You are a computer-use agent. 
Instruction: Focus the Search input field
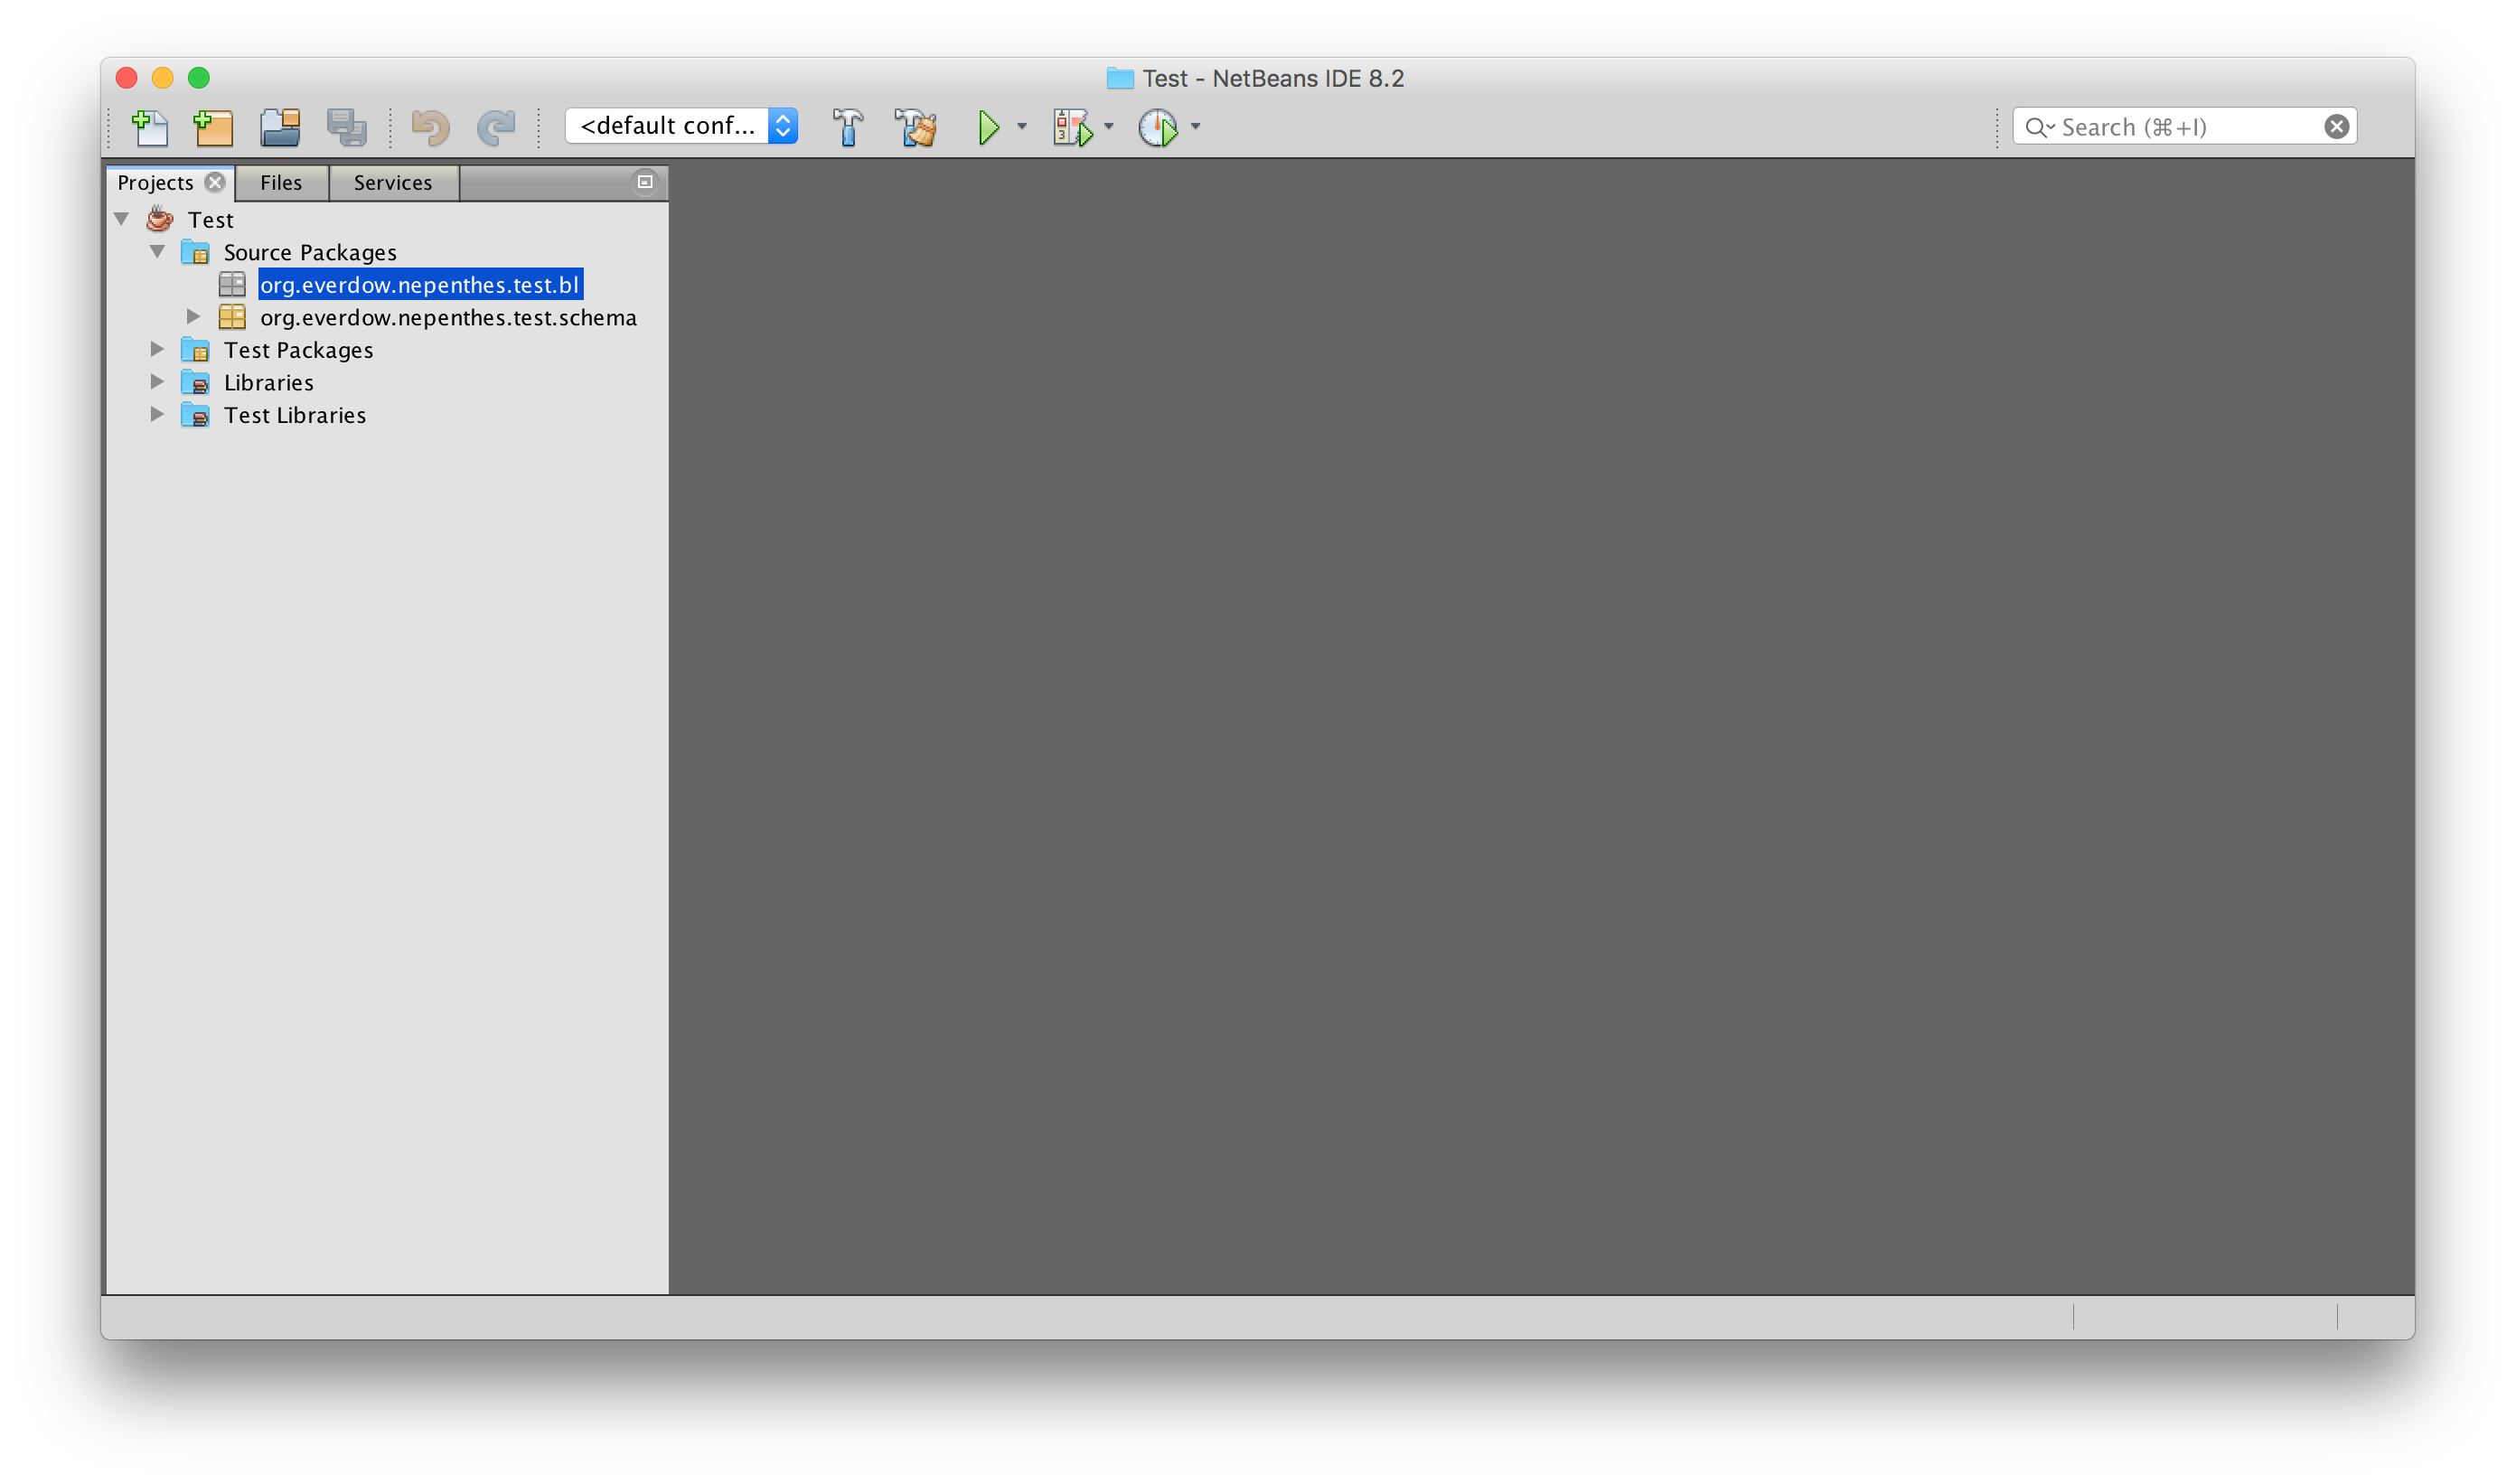[x=2184, y=126]
